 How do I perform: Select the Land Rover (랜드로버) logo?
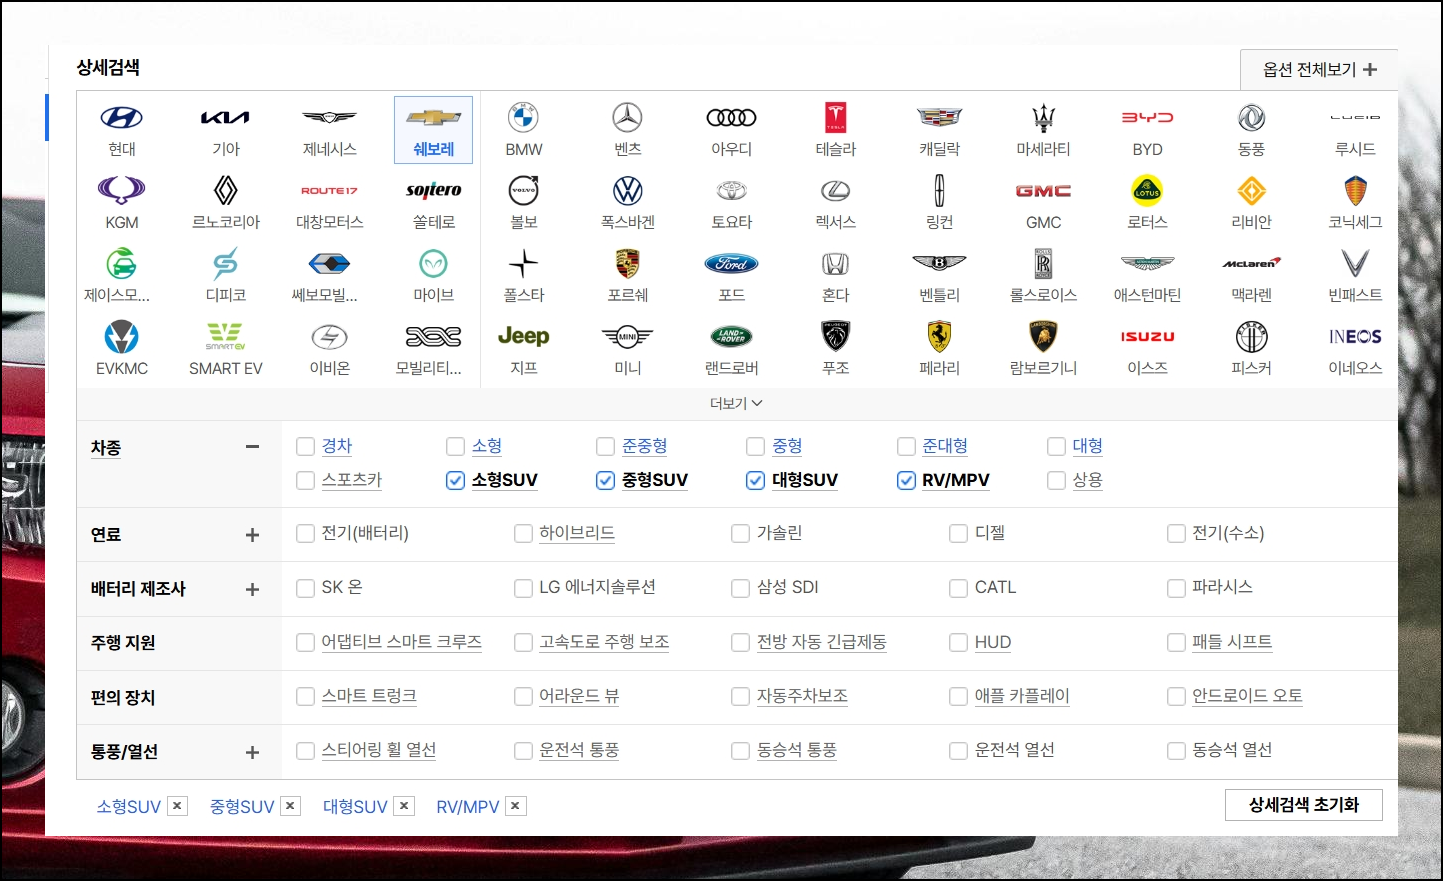point(732,337)
